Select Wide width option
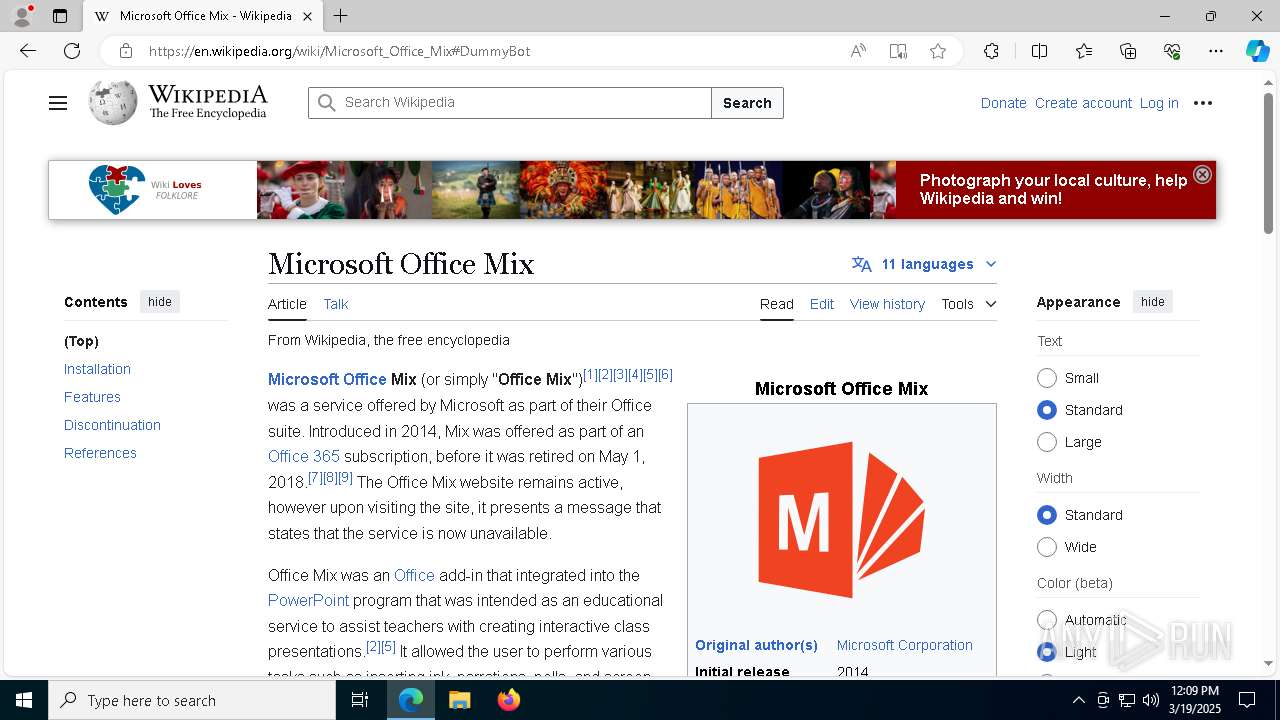 1047,547
